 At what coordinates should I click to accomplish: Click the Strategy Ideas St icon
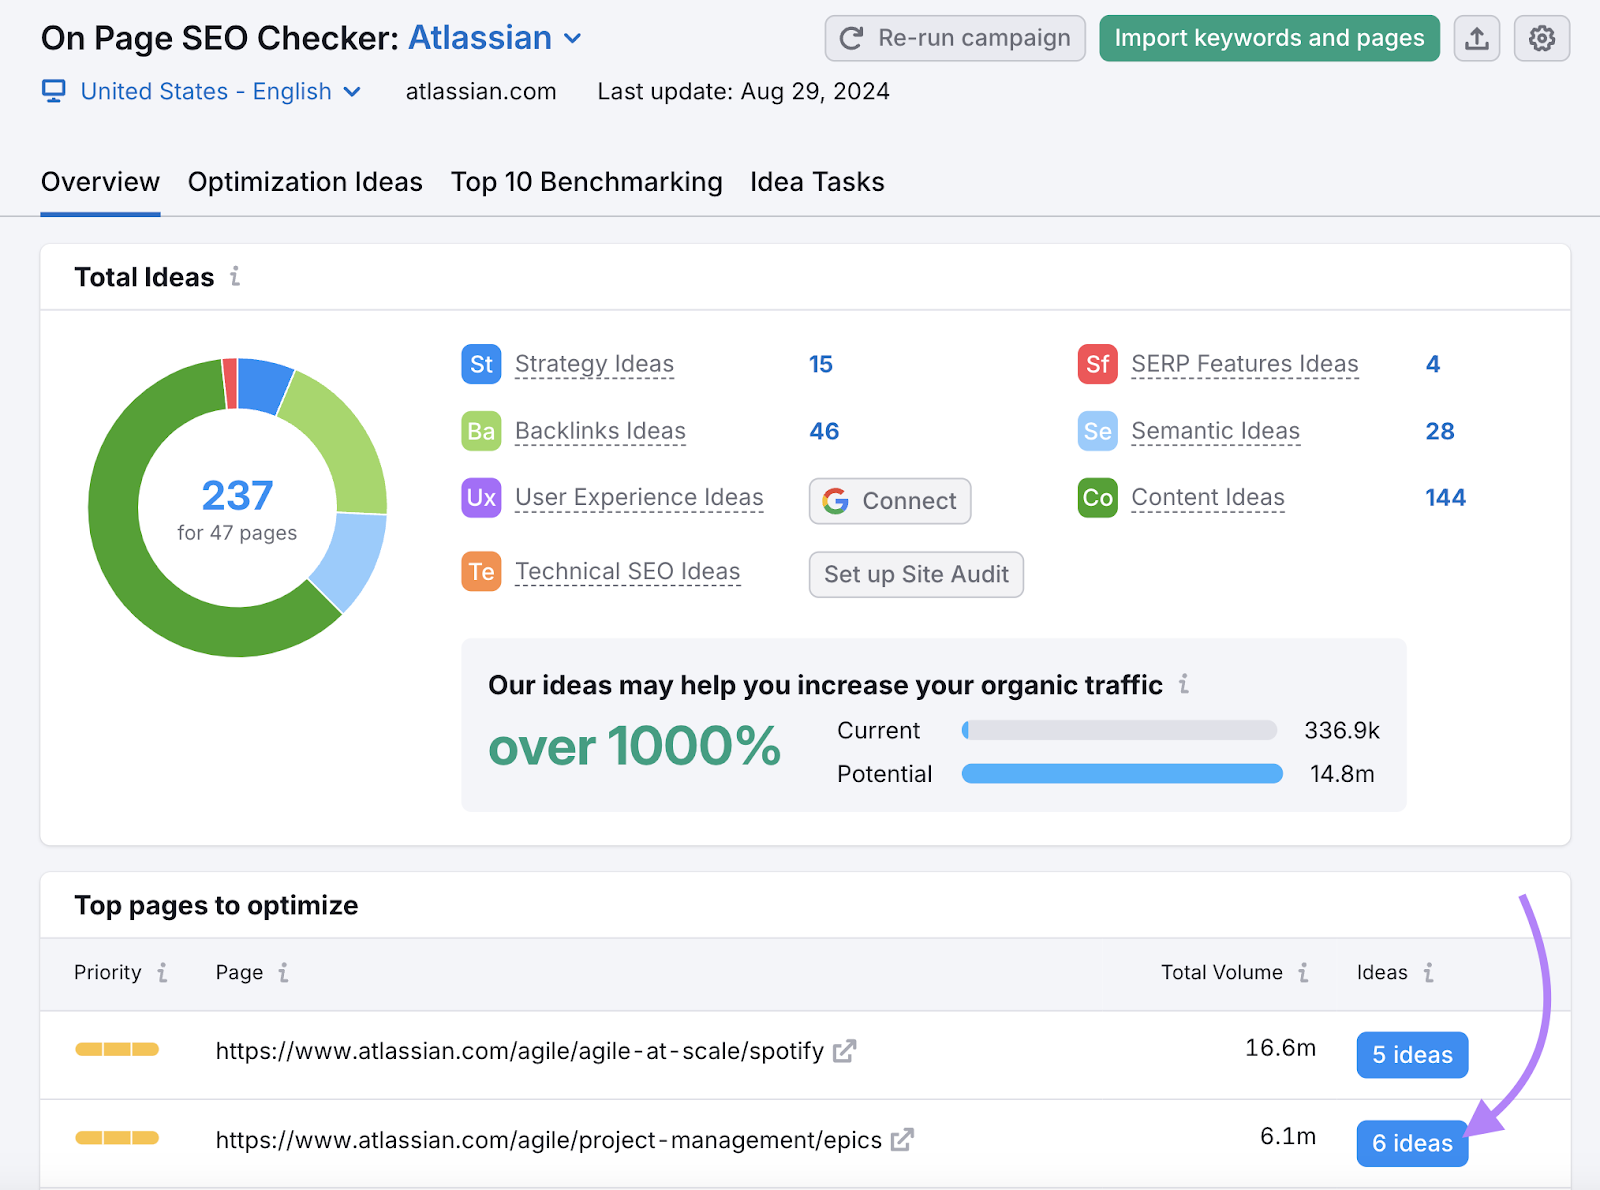[x=481, y=364]
